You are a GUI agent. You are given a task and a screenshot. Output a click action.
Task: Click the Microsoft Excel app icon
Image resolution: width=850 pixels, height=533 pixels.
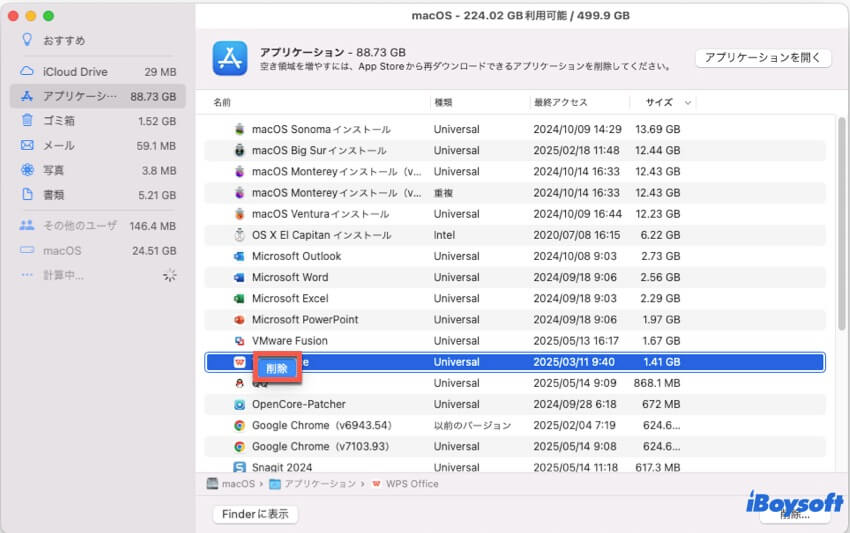pyautogui.click(x=240, y=298)
